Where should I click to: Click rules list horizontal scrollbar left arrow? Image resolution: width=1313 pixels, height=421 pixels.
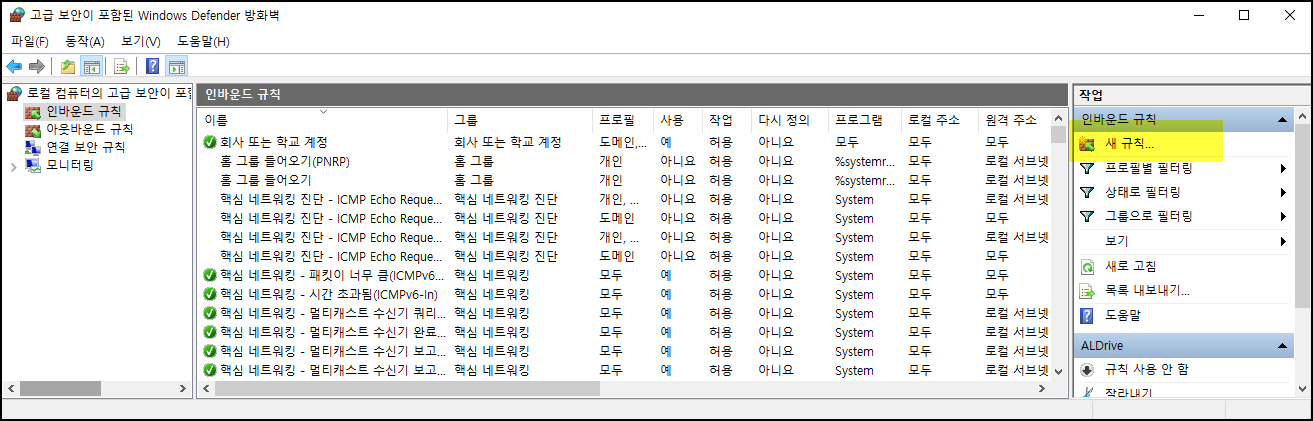(206, 388)
